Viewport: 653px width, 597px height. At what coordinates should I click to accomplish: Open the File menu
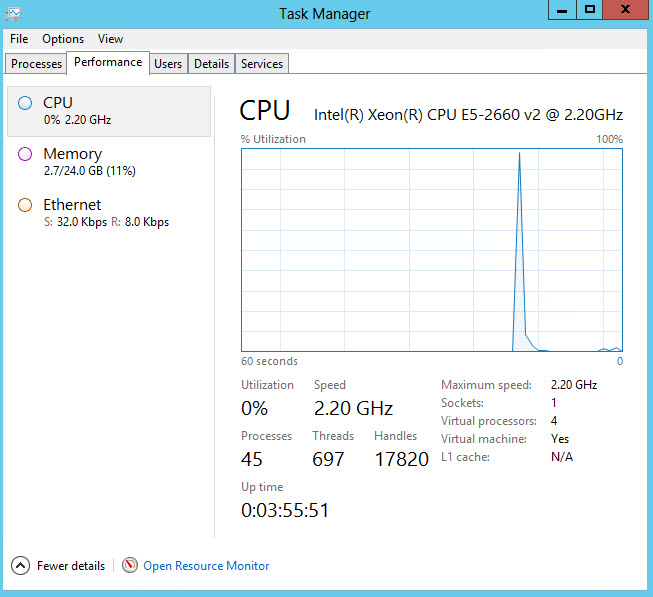tap(19, 39)
